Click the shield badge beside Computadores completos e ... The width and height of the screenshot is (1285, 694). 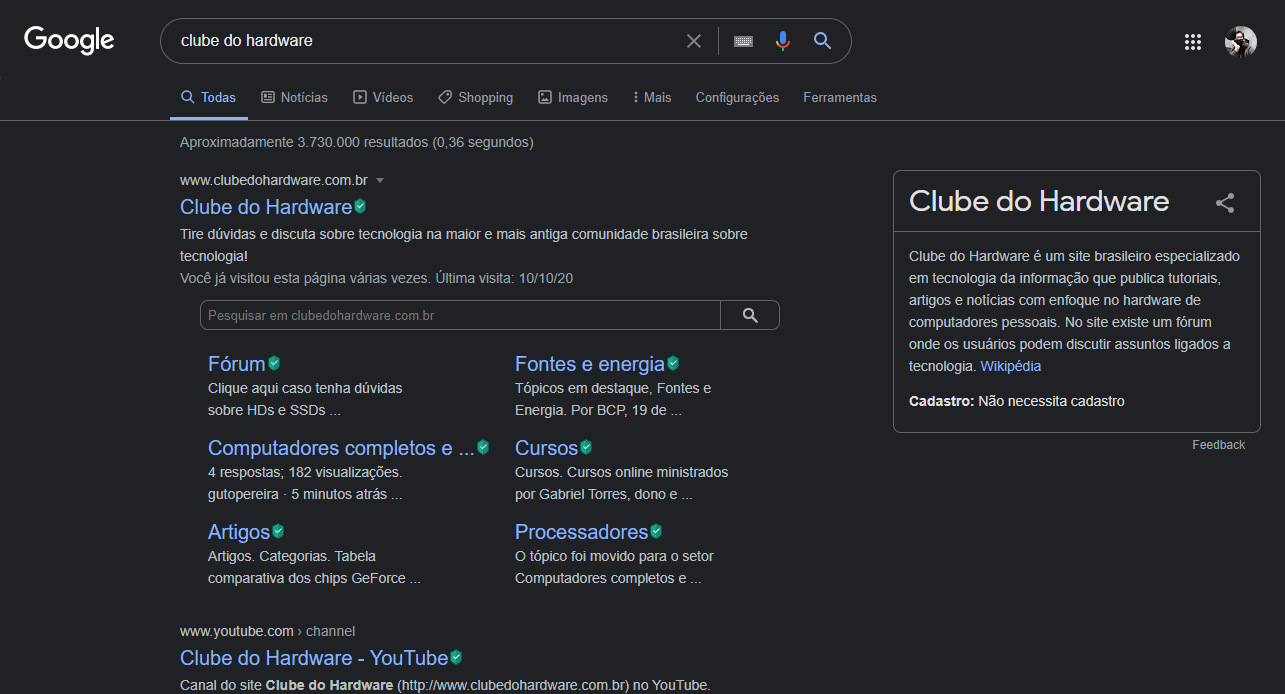click(483, 447)
